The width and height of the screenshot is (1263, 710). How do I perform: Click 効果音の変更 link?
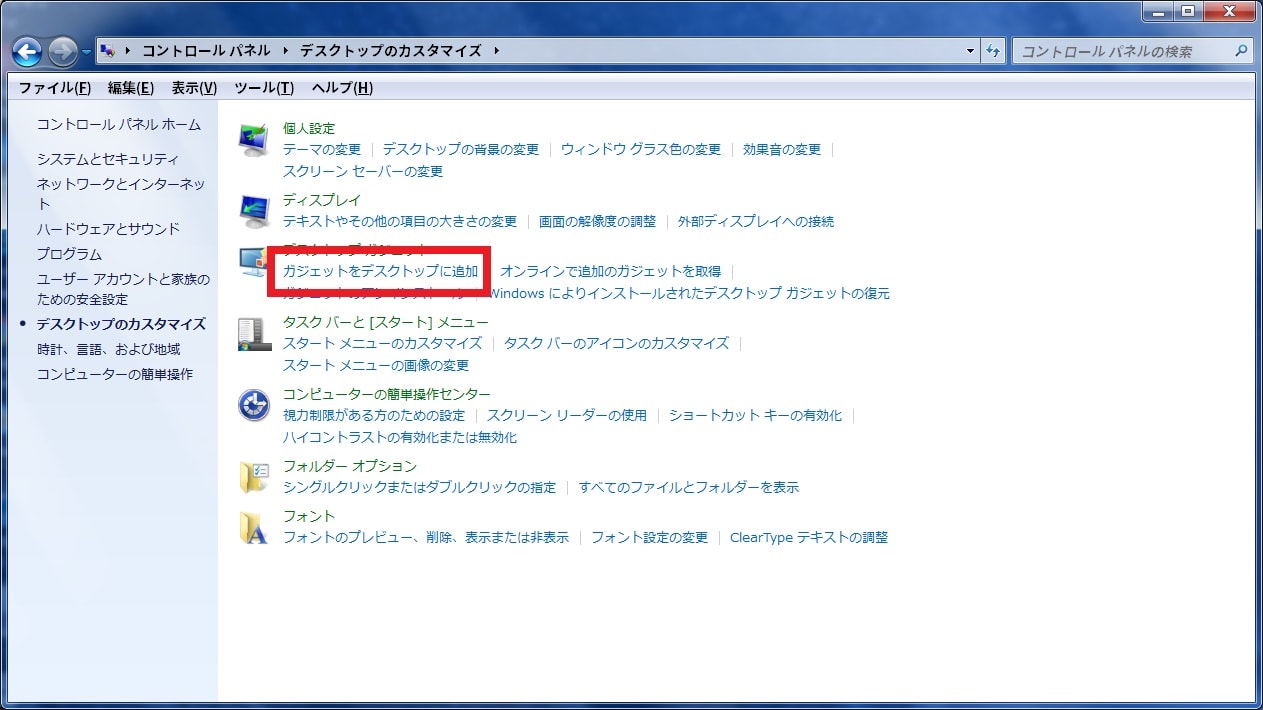coord(782,149)
